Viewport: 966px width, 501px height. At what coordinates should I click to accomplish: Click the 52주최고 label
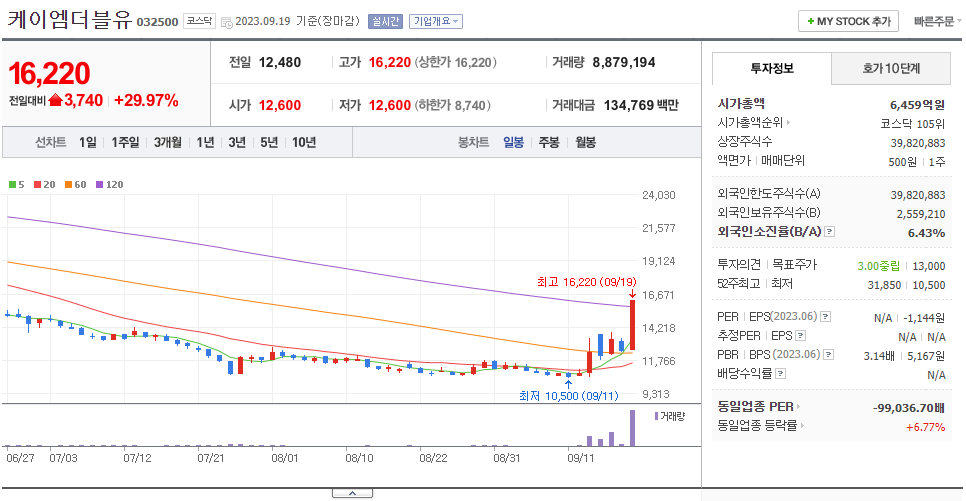pyautogui.click(x=739, y=283)
